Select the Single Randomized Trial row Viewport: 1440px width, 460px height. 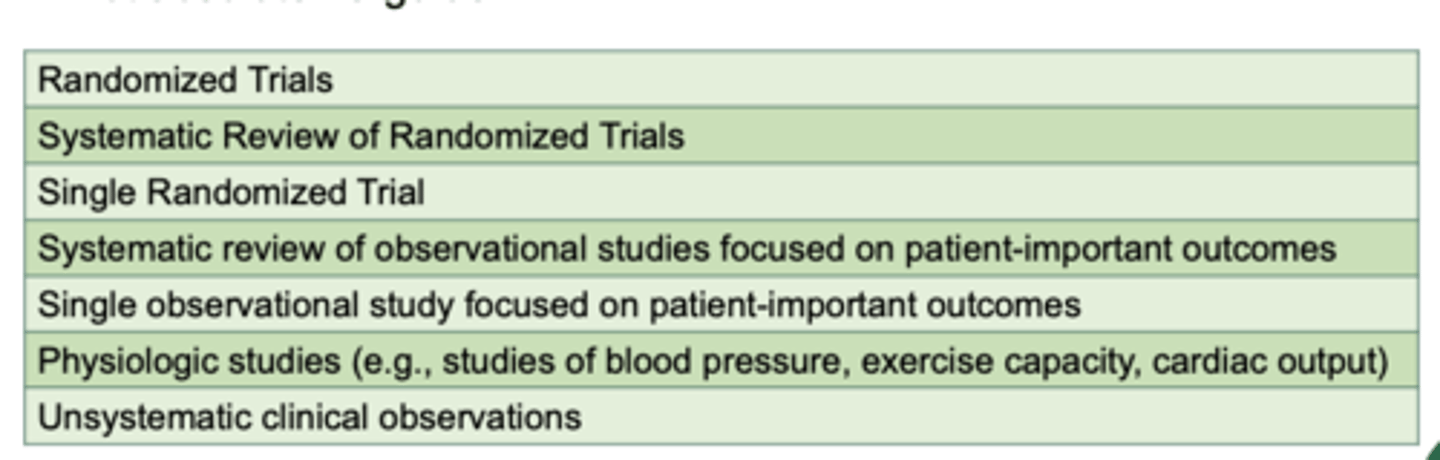coord(721,191)
